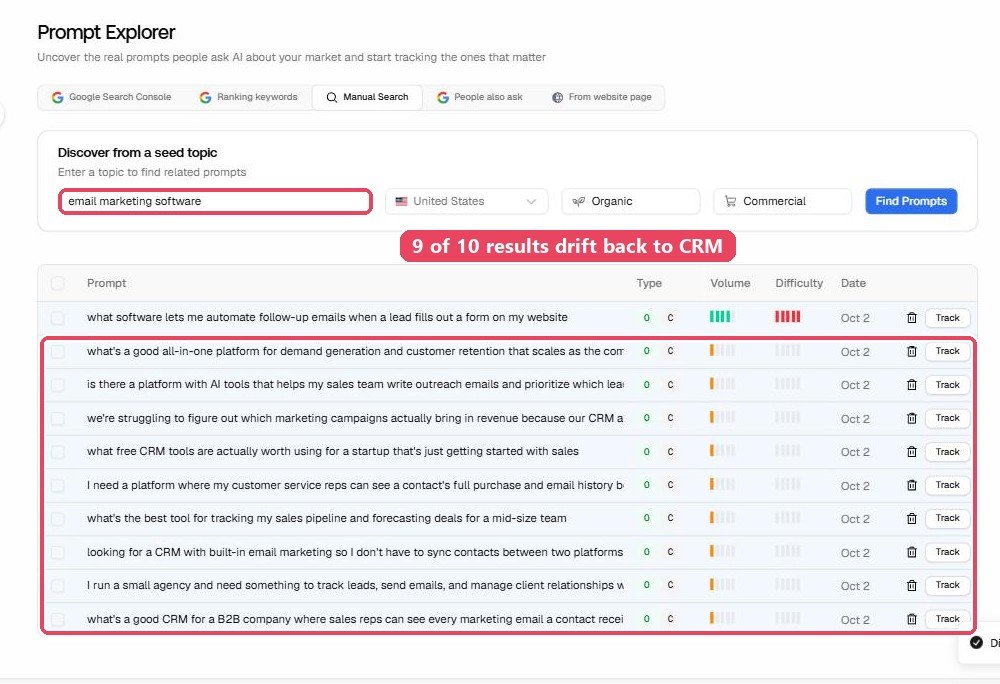
Task: Click trash icon for 'struggling to figure out' row
Action: [x=911, y=418]
